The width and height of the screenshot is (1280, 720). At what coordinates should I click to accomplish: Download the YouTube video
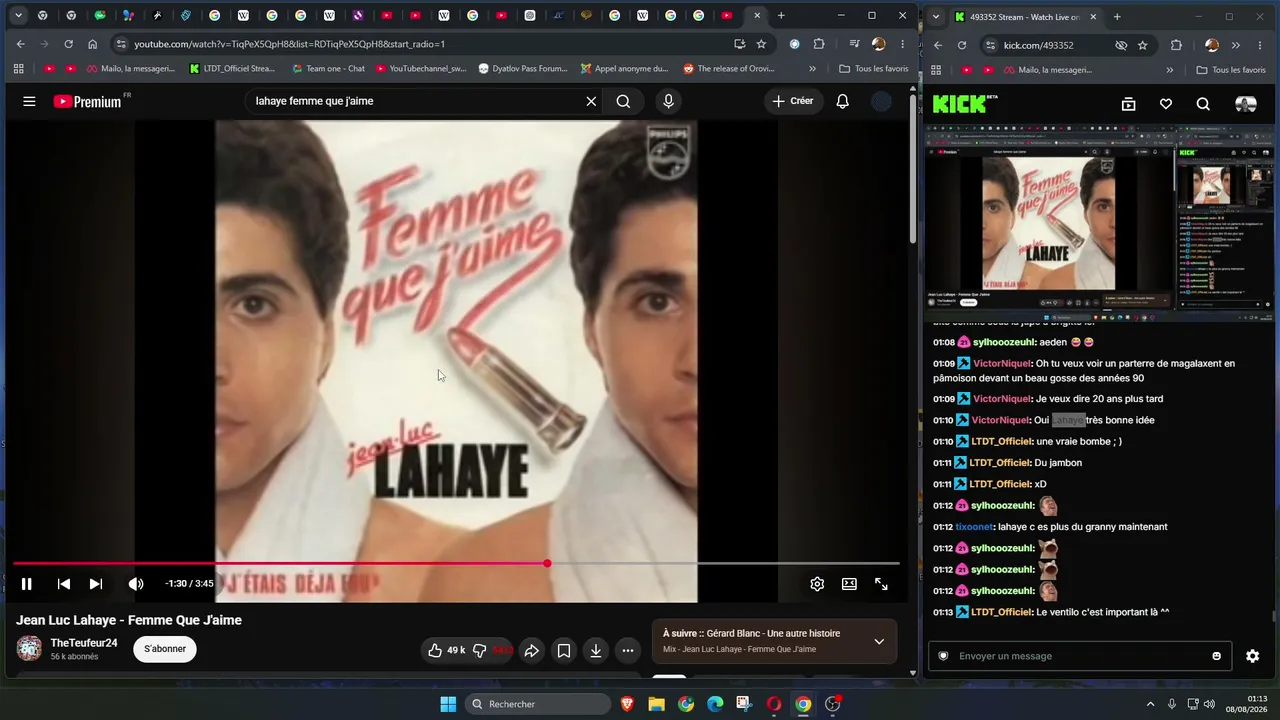(x=596, y=650)
